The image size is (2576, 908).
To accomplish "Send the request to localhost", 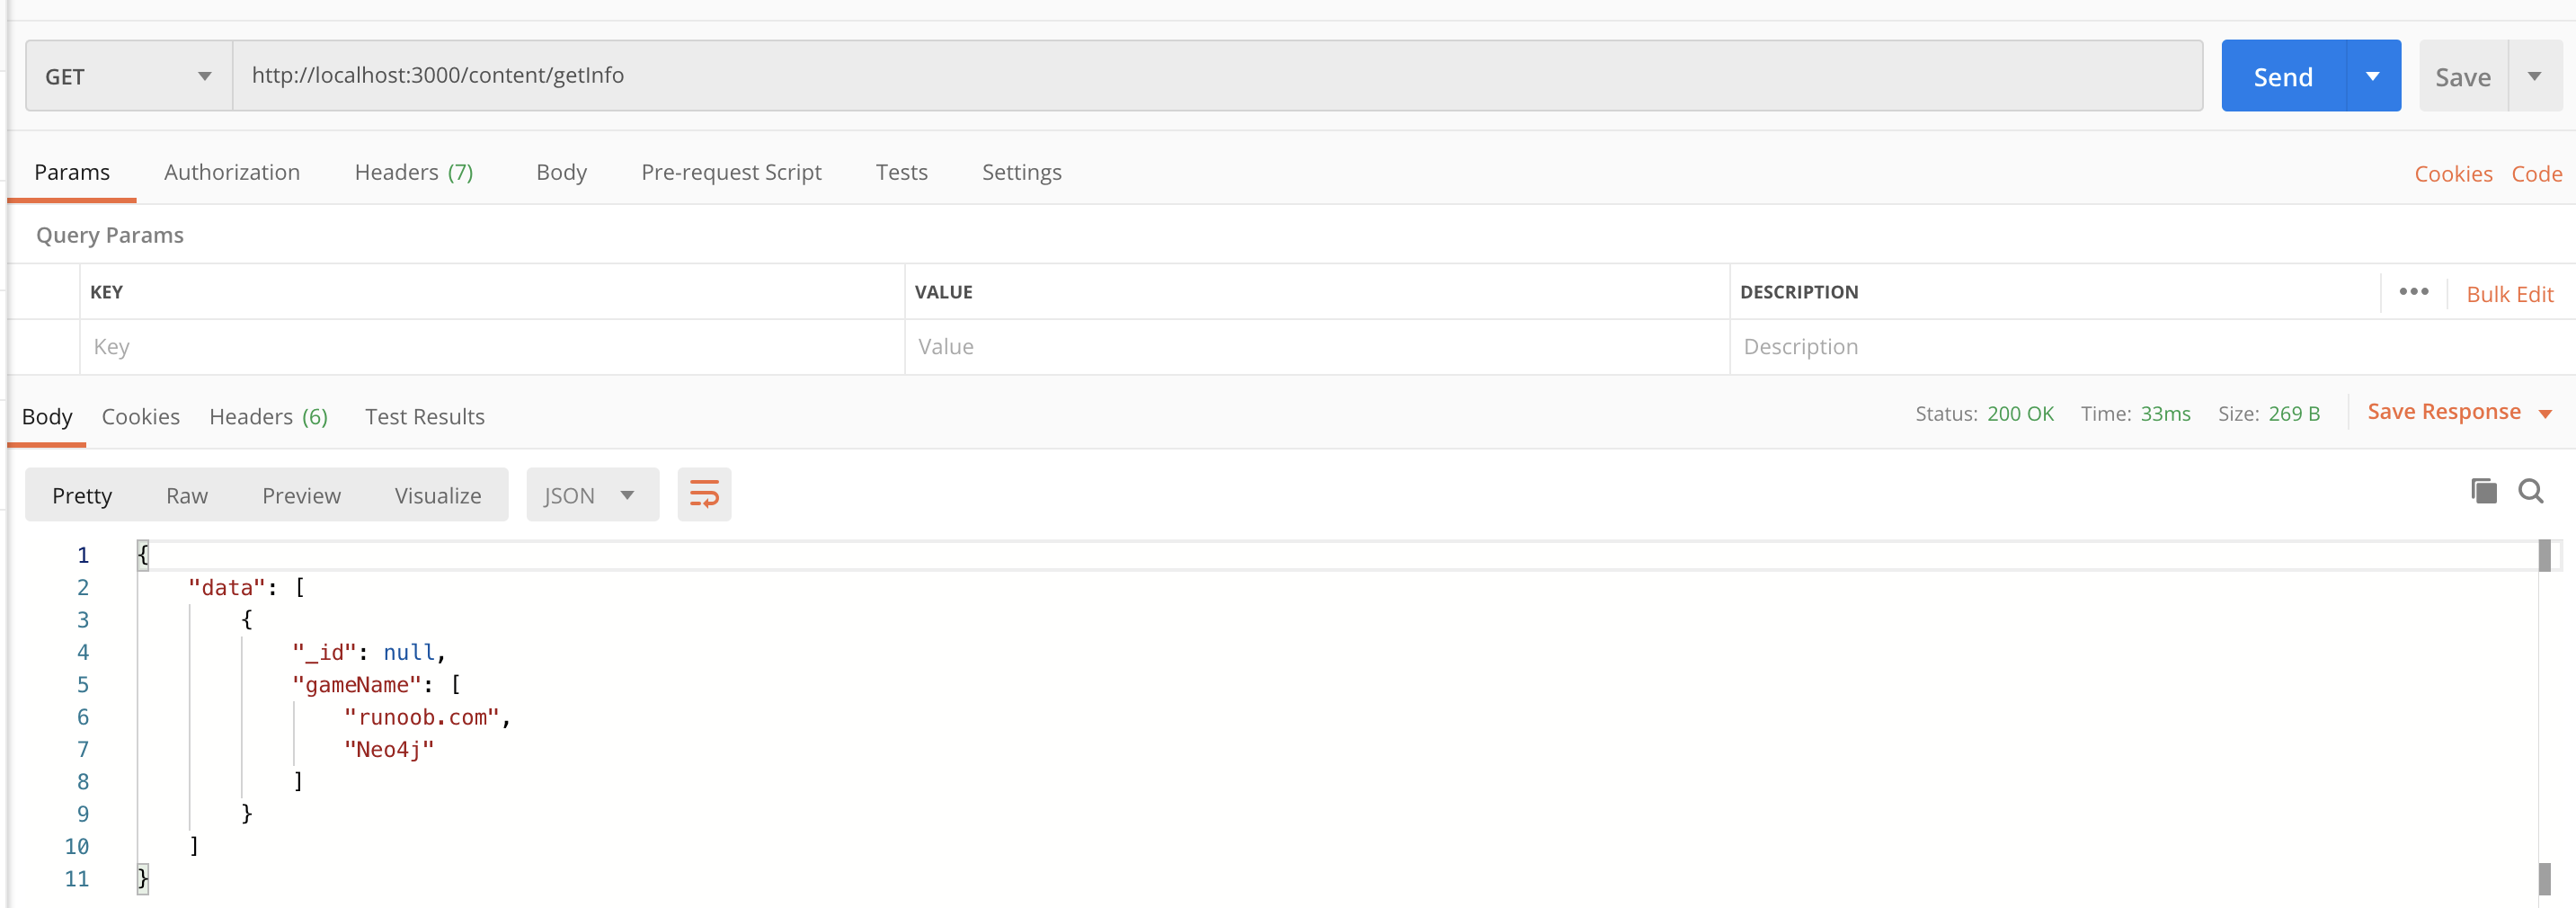I will [x=2285, y=75].
